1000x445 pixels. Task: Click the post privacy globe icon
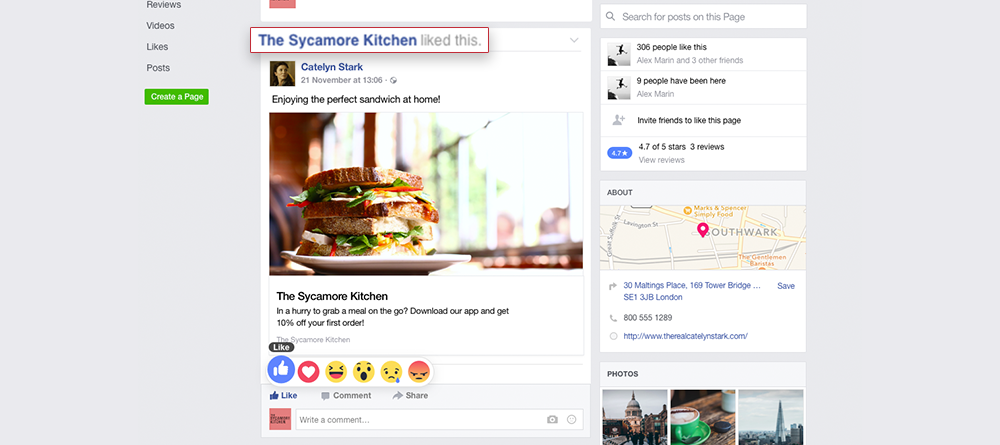(x=393, y=80)
